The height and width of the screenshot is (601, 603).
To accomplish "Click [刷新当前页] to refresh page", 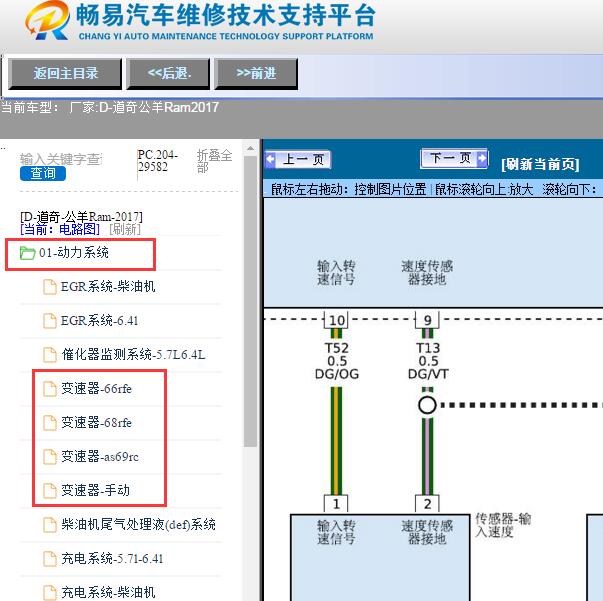I will (540, 165).
